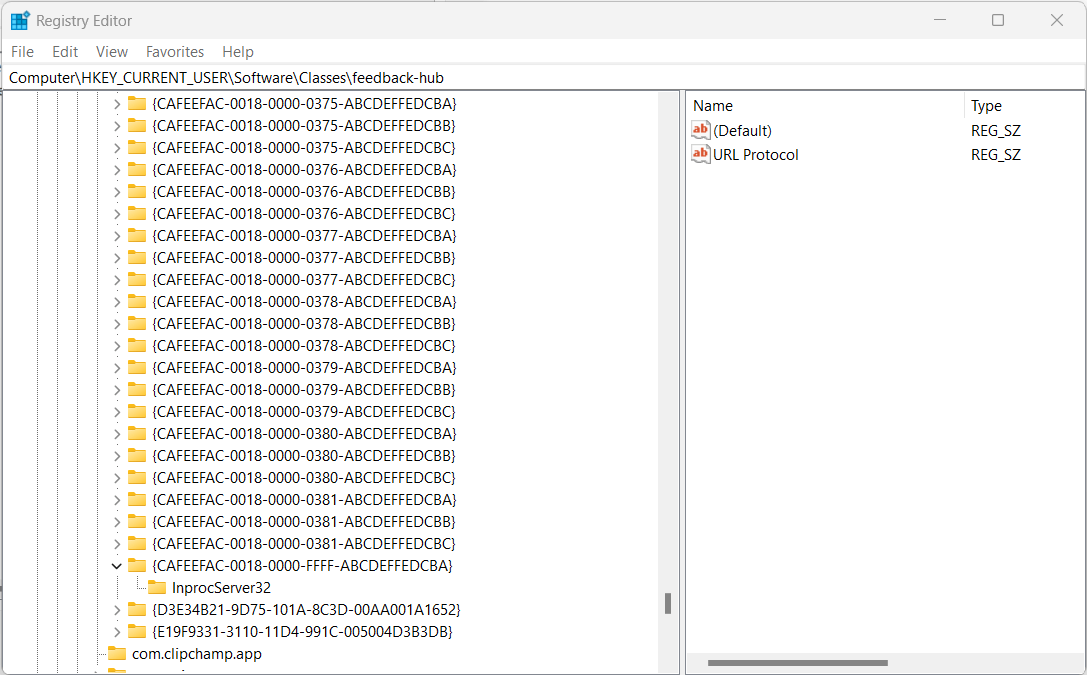Click folder icon of {CAFEEFAC-0018-0000-0379-ABCDEFFEDCBC}
The height and width of the screenshot is (675, 1087).
137,412
